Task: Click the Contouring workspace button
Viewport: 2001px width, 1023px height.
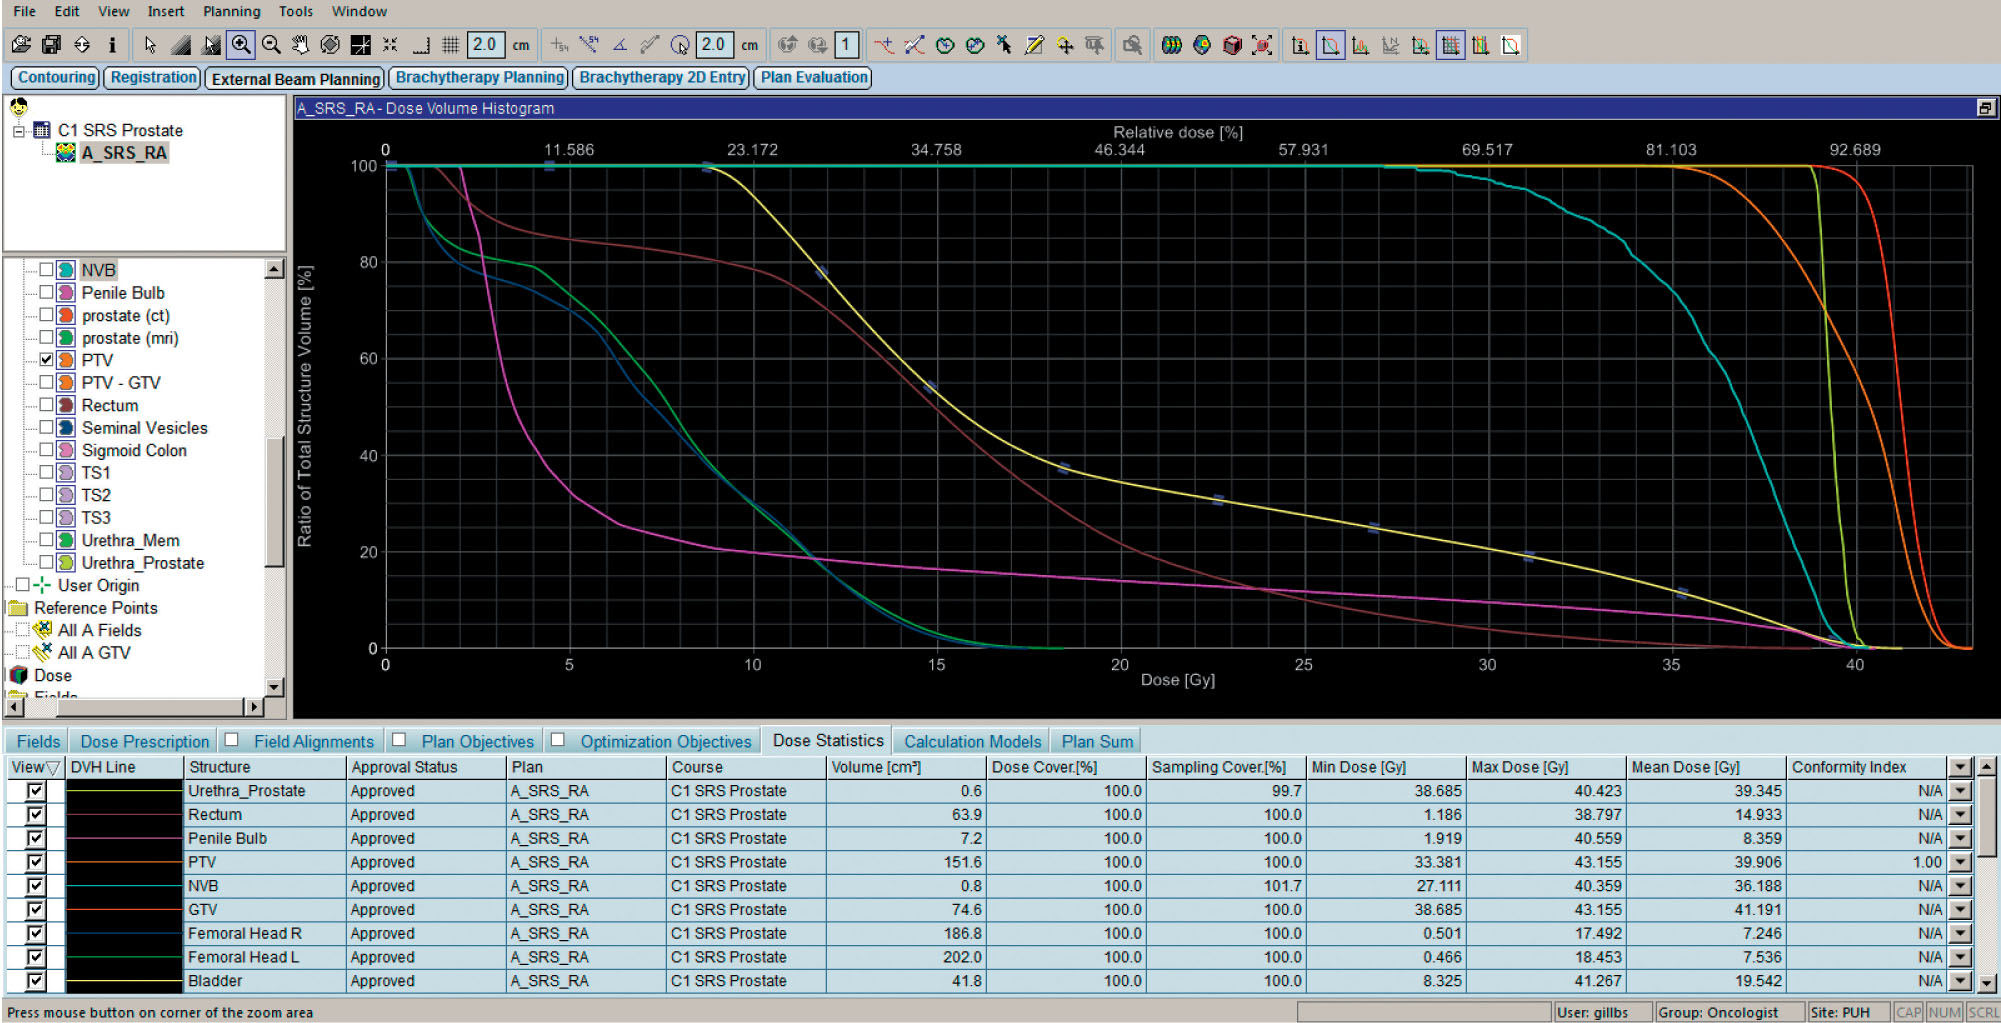Action: [56, 77]
